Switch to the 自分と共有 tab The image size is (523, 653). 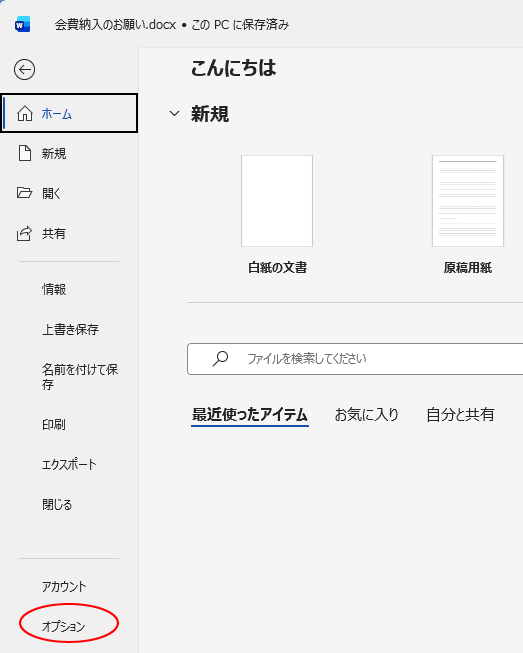pyautogui.click(x=460, y=415)
